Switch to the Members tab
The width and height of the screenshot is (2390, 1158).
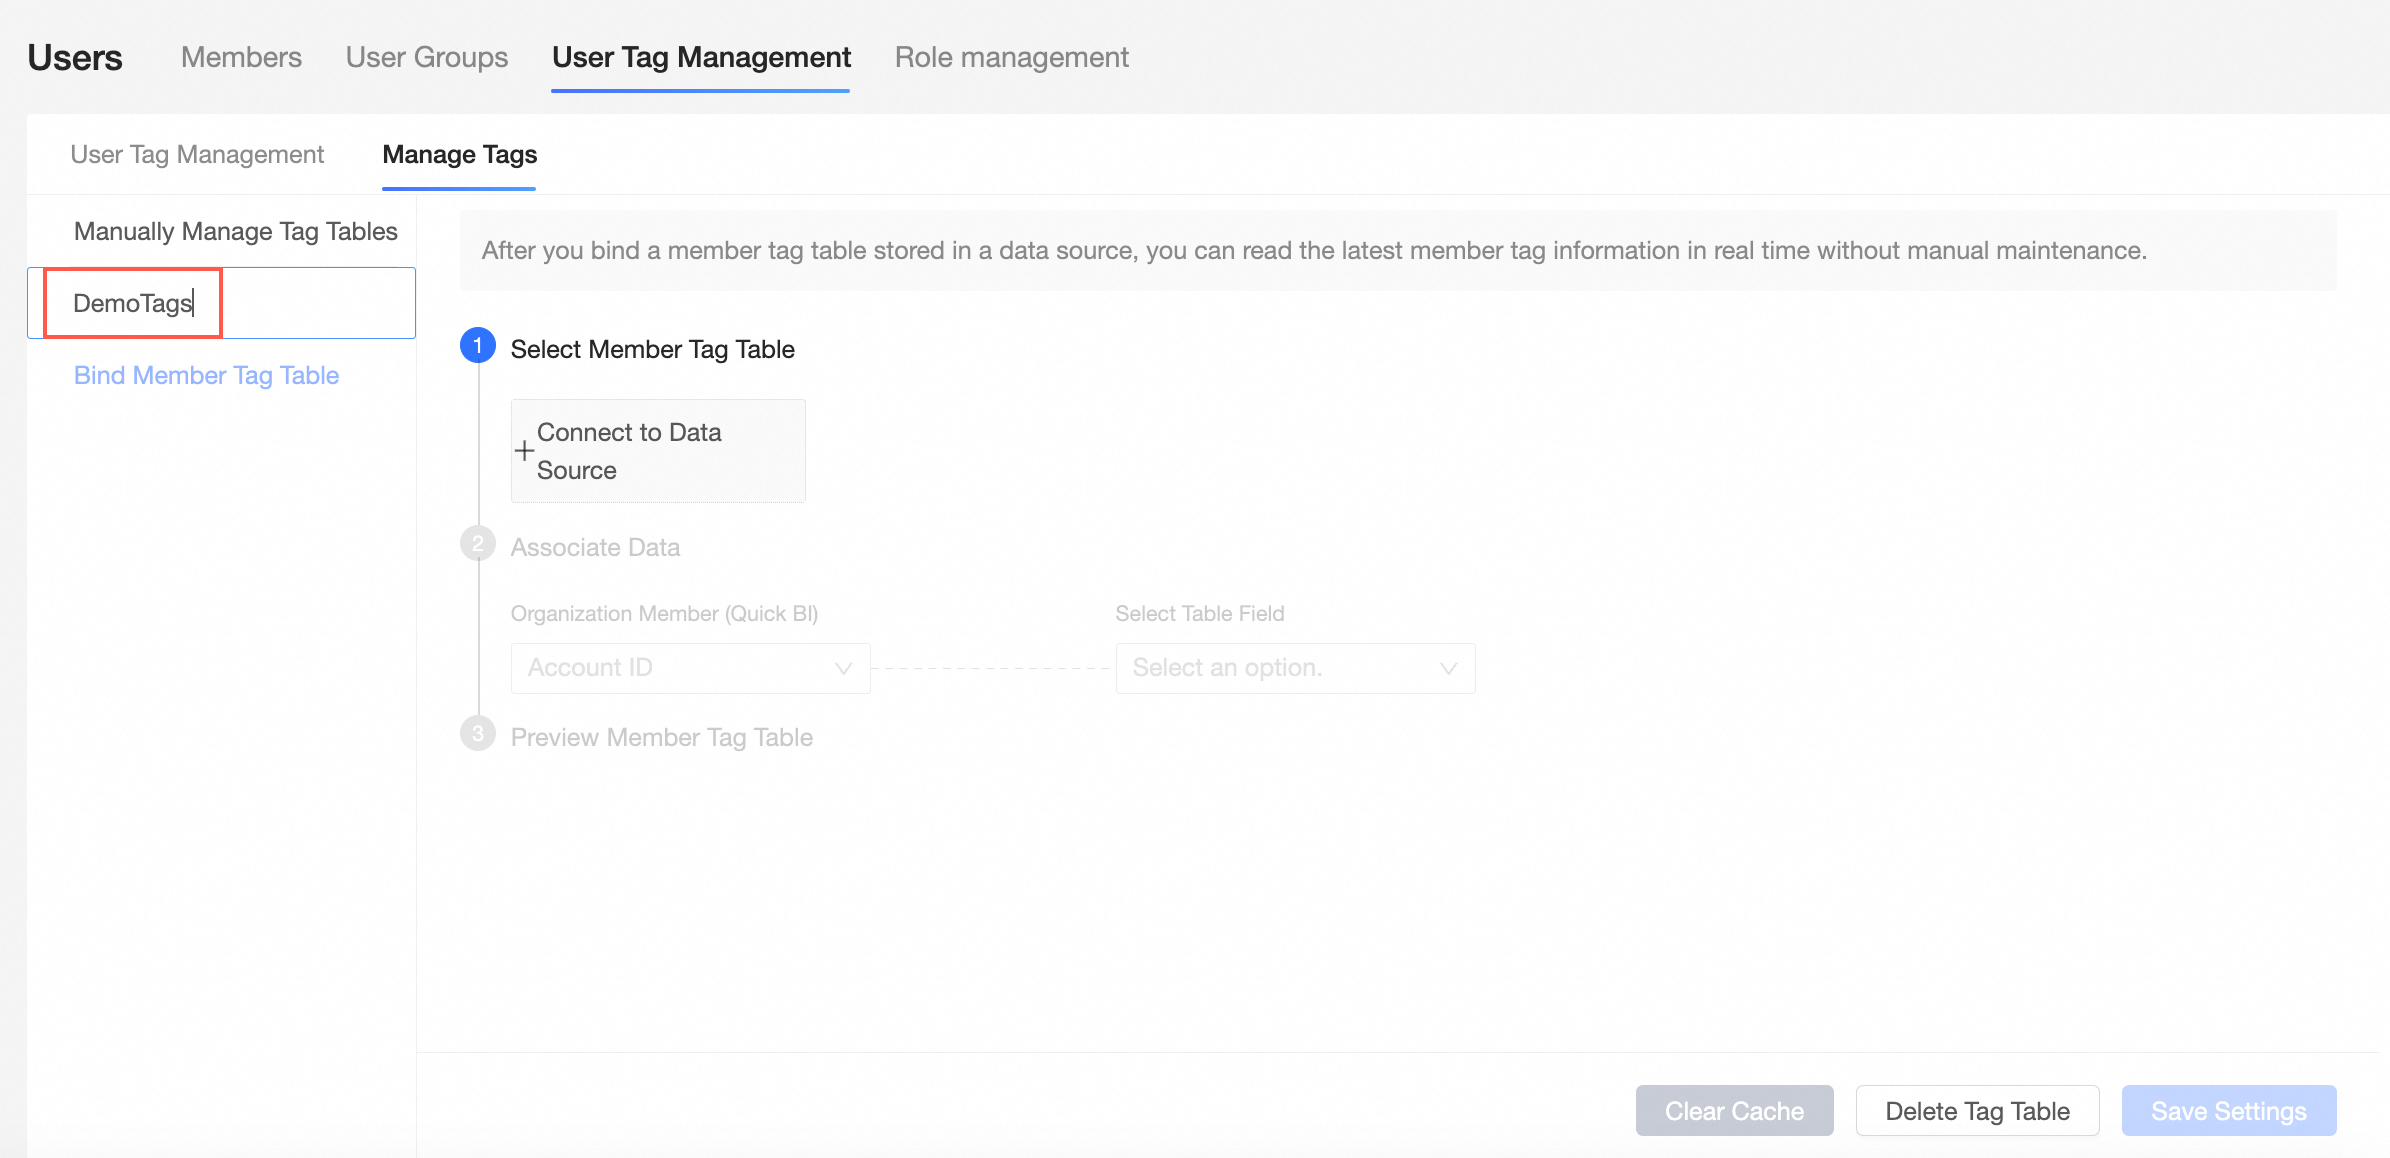(241, 57)
